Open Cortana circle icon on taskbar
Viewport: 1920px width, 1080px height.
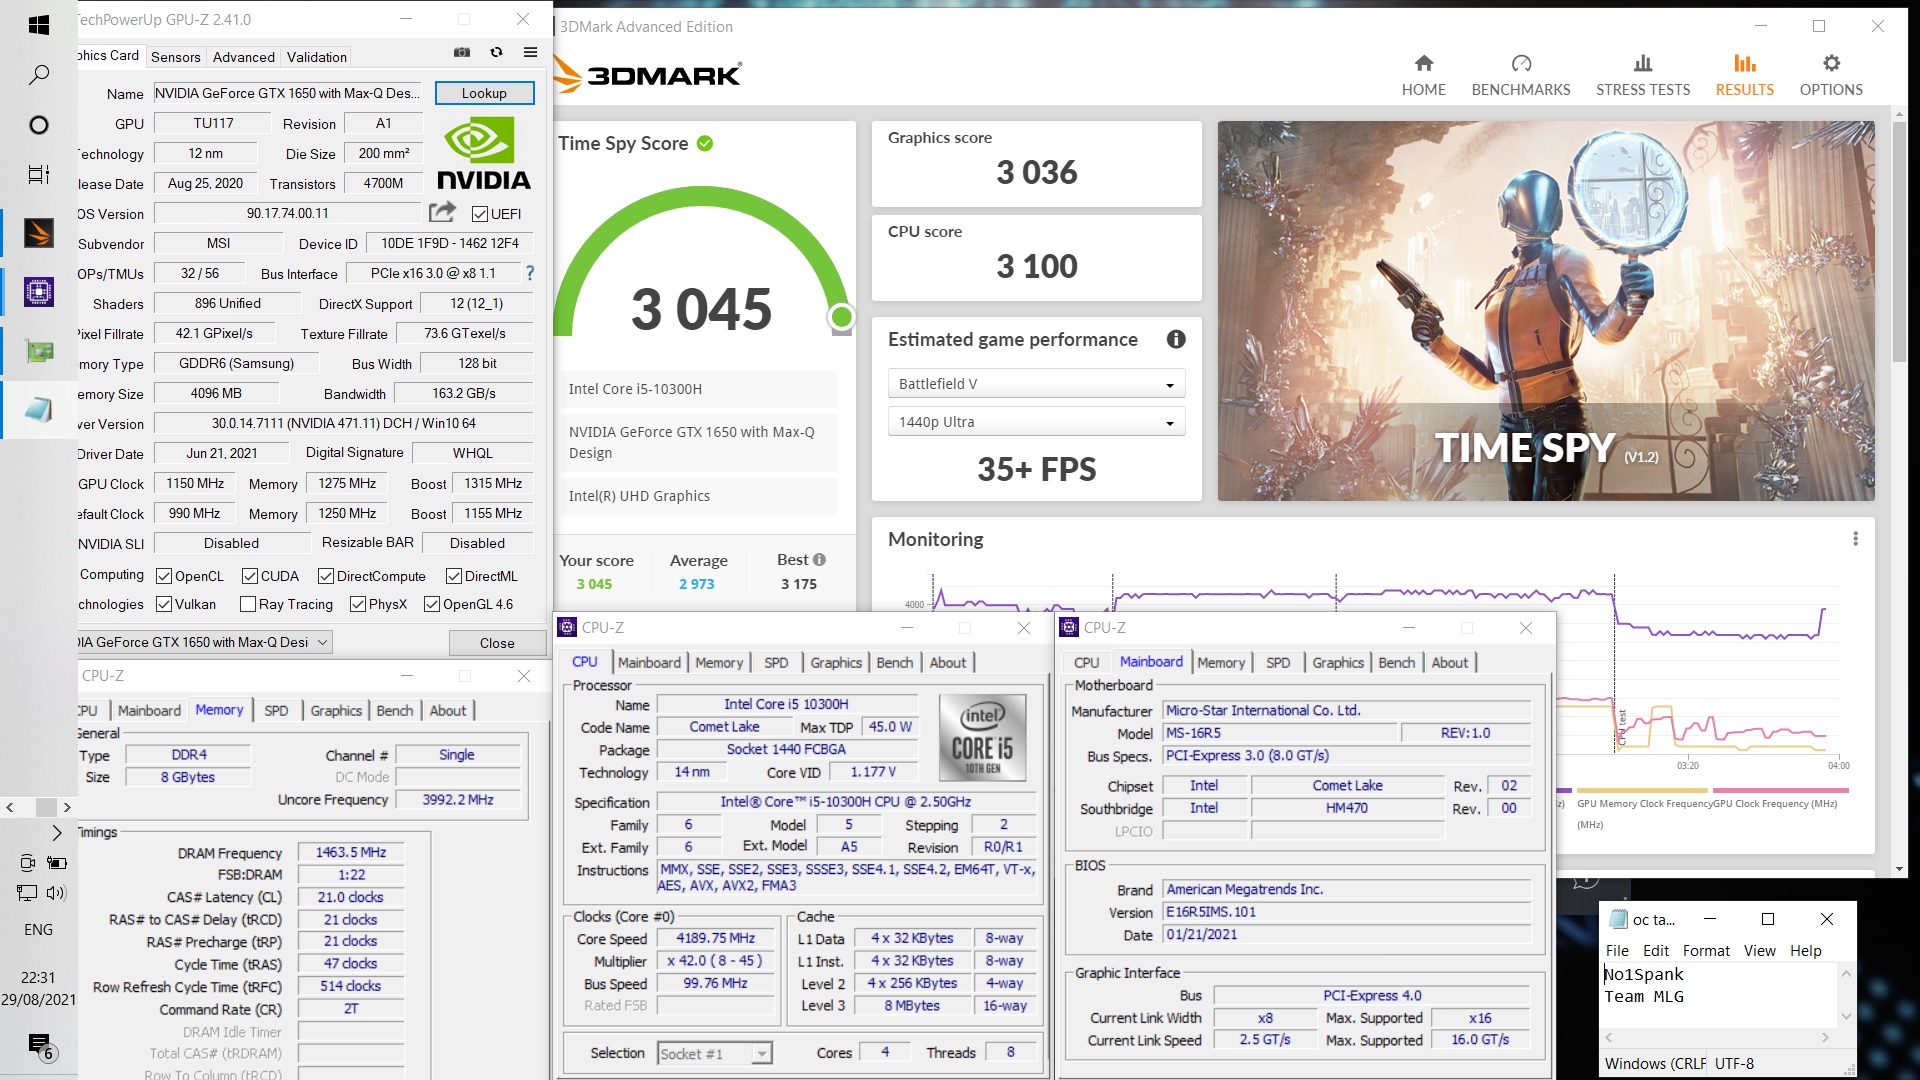(x=38, y=125)
